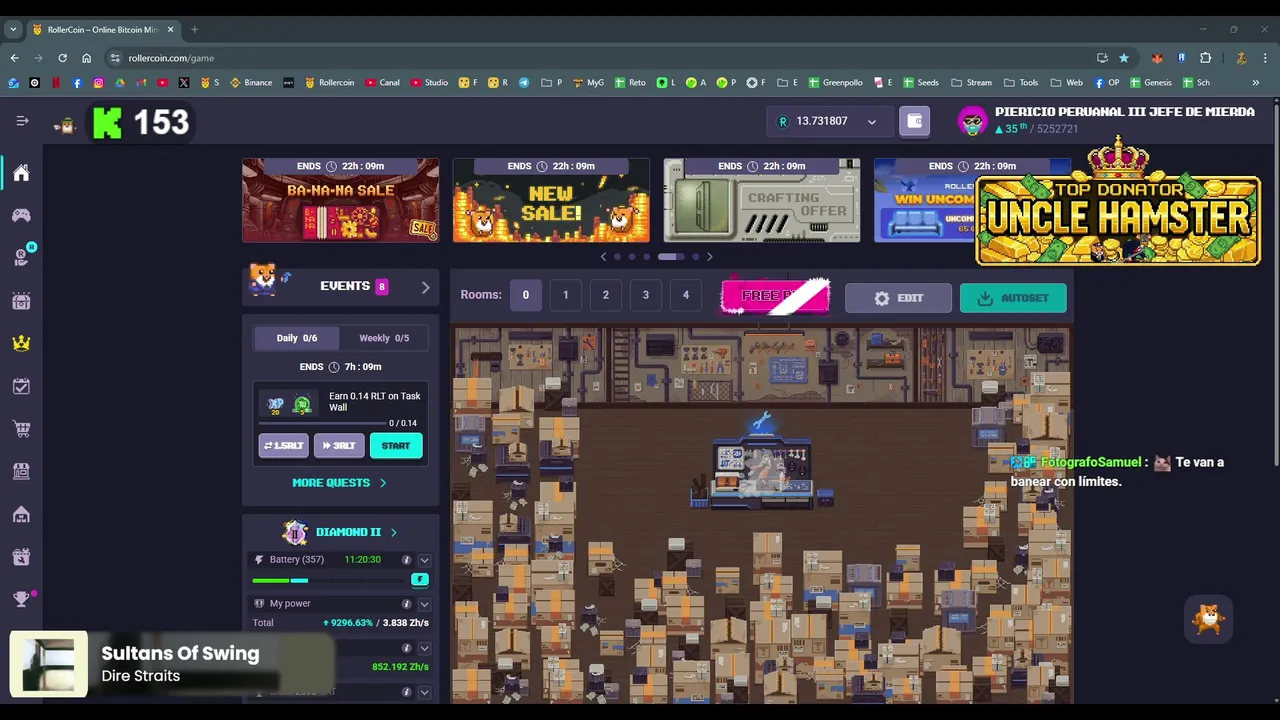Image resolution: width=1280 pixels, height=720 pixels.
Task: Open the crown icon in left sidebar
Action: (21, 343)
